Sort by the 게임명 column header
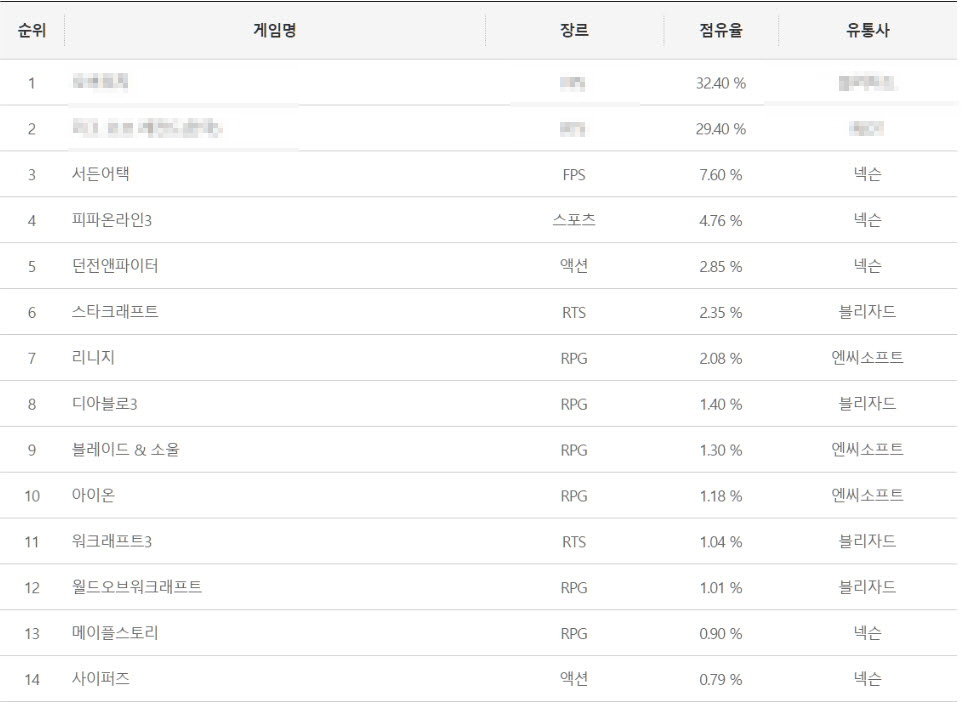 pos(275,30)
